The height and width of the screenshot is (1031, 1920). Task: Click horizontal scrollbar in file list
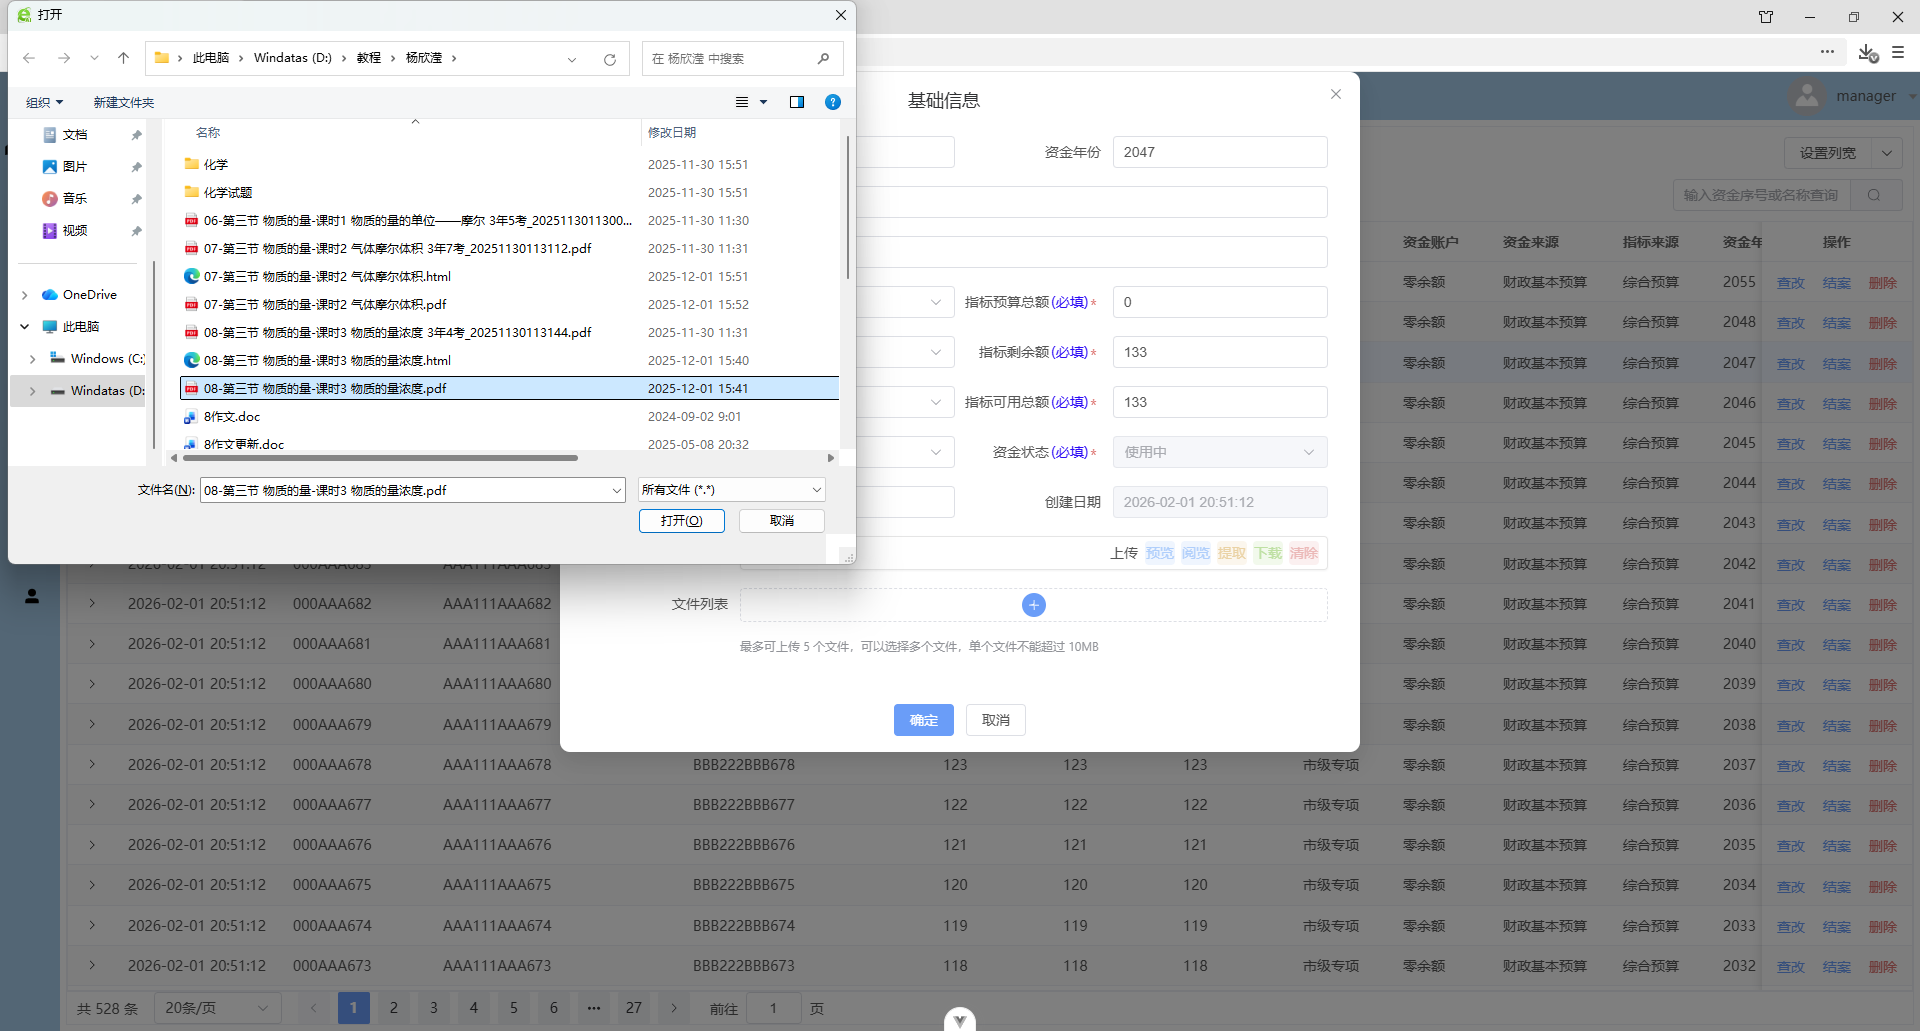(380, 458)
